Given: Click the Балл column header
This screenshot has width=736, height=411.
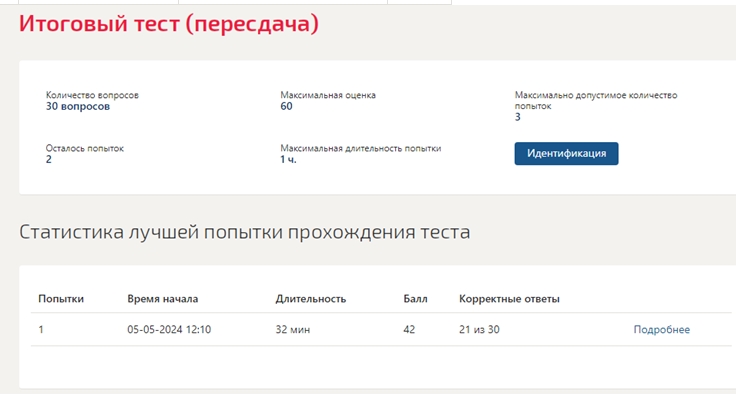Looking at the screenshot, I should 415,299.
